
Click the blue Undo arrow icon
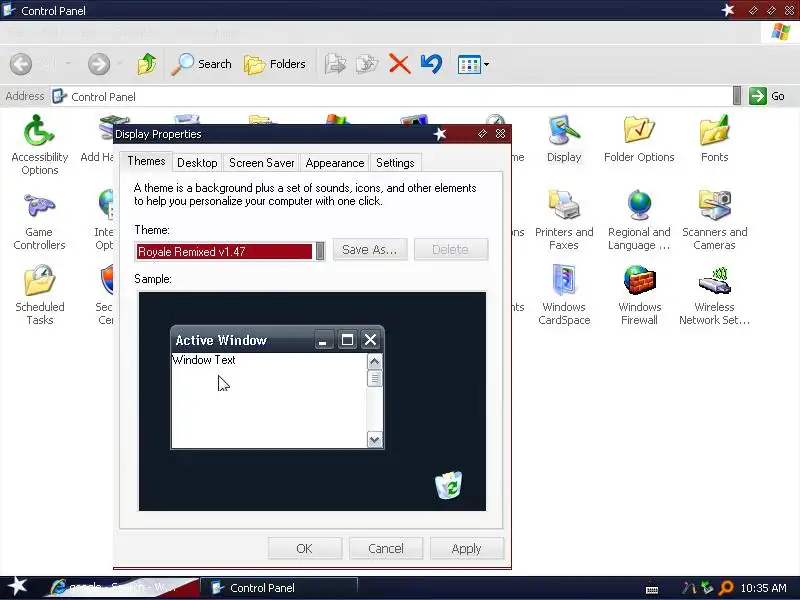[431, 64]
